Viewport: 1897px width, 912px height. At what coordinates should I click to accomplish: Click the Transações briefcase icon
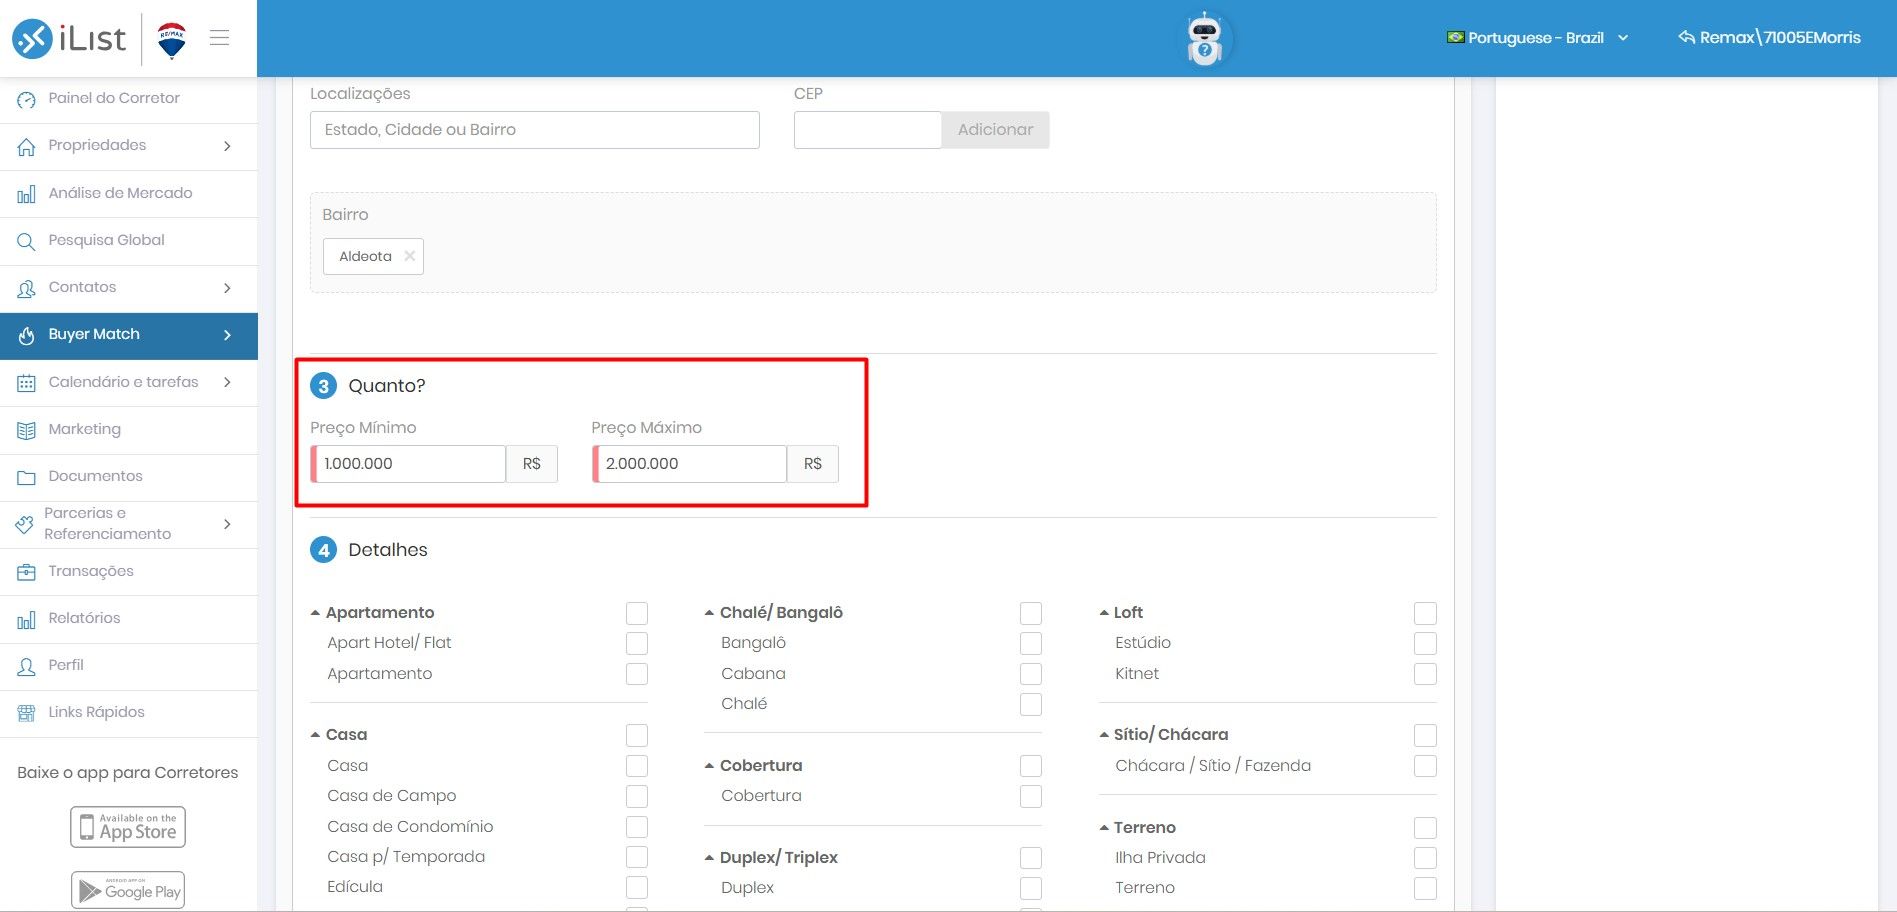[27, 572]
